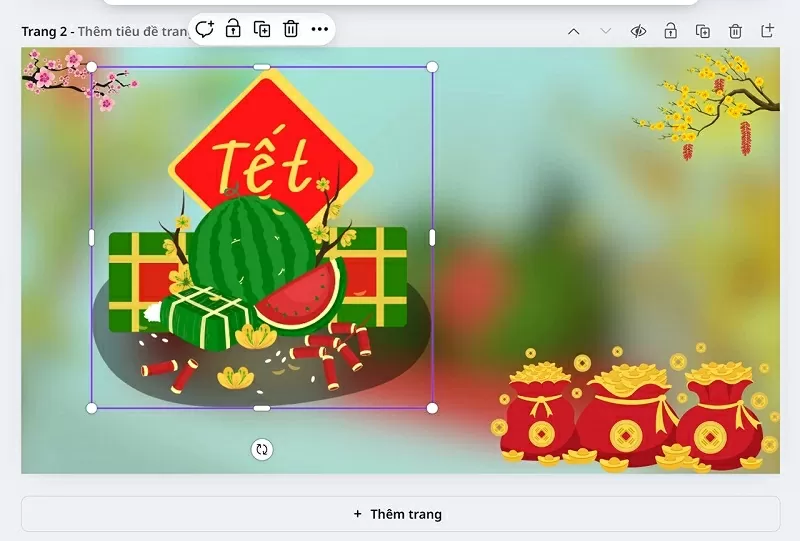Select the top-right corner resize handle
800x541 pixels.
(x=432, y=67)
